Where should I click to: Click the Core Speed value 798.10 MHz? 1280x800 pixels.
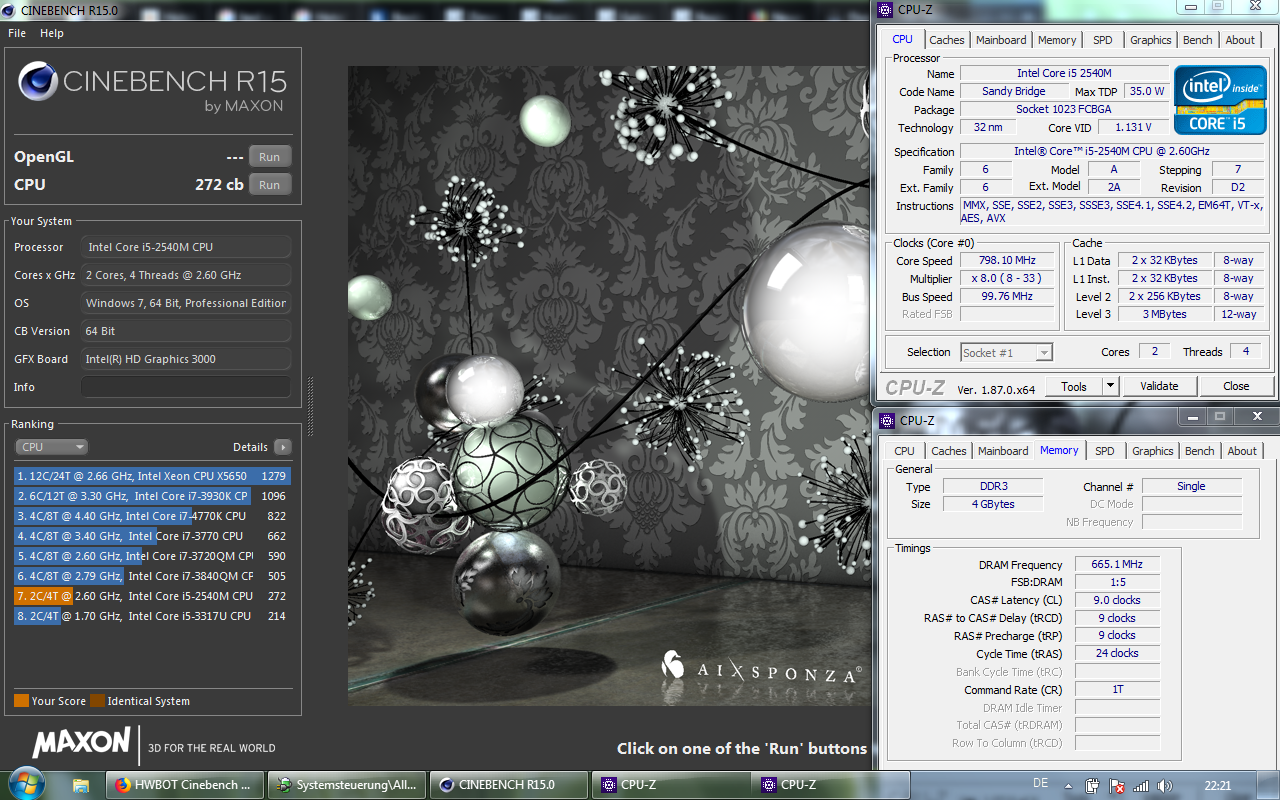(x=1007, y=260)
